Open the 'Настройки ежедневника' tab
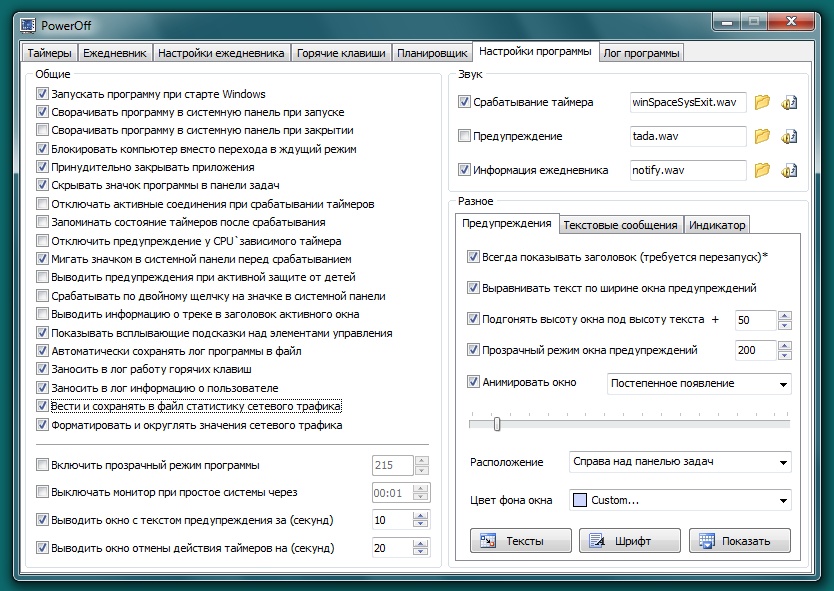This screenshot has width=834, height=591. (221, 53)
